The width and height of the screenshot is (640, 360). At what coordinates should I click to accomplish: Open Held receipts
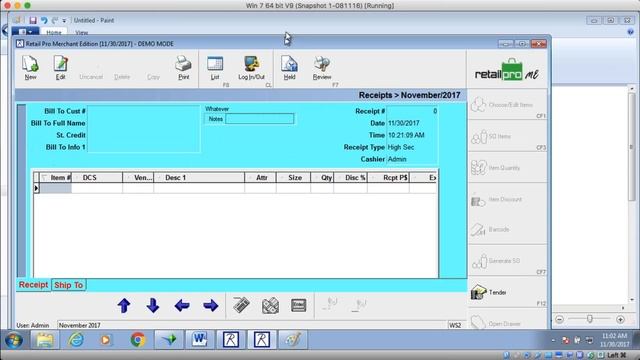(289, 68)
